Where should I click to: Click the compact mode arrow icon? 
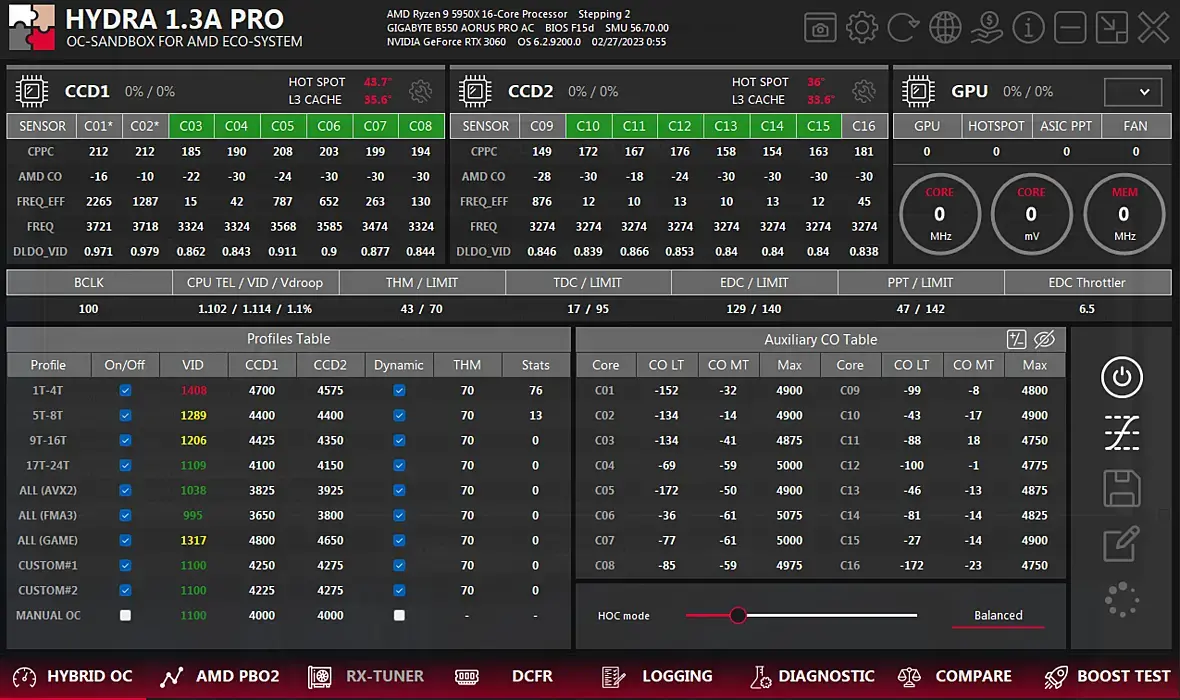1112,29
